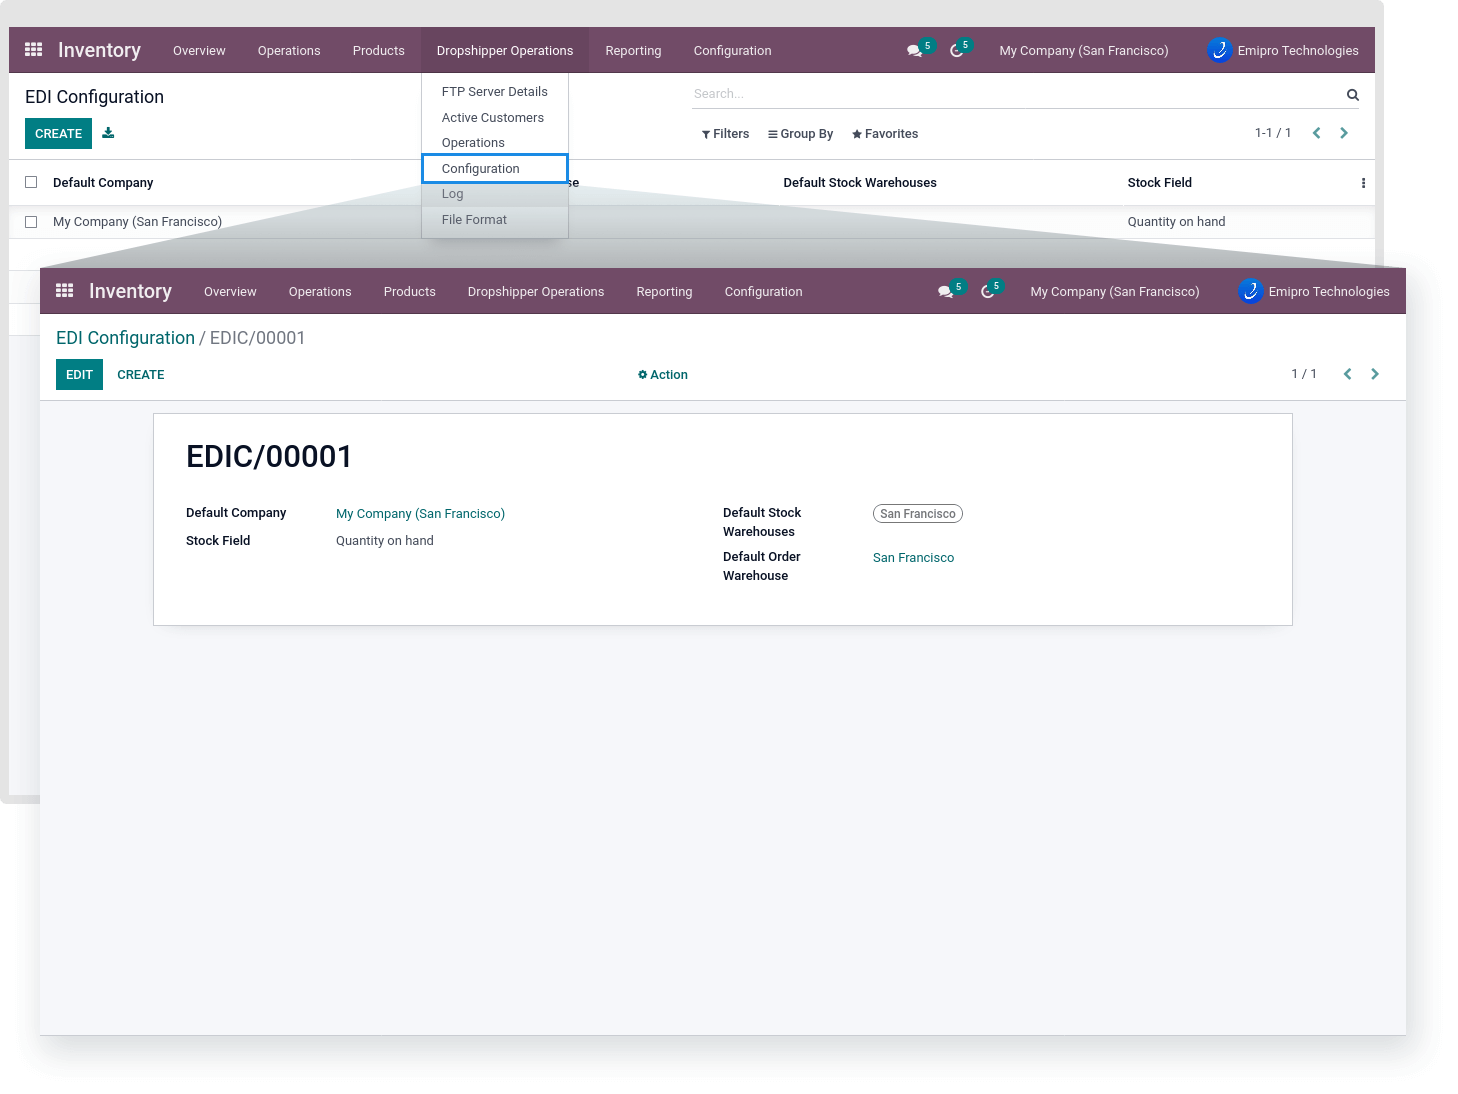The width and height of the screenshot is (1458, 1094).
Task: Select Active Customers from dropdown menu
Action: 493,117
